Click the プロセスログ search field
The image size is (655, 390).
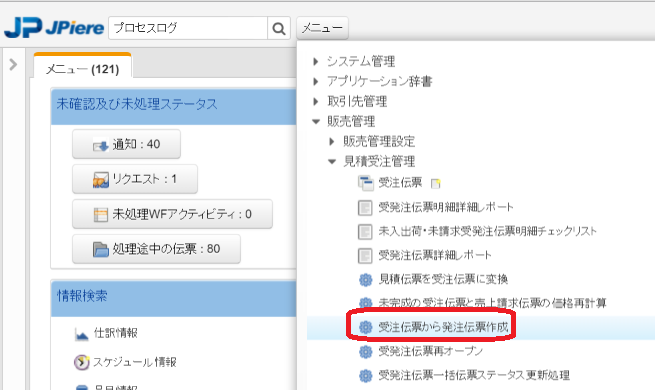(188, 28)
